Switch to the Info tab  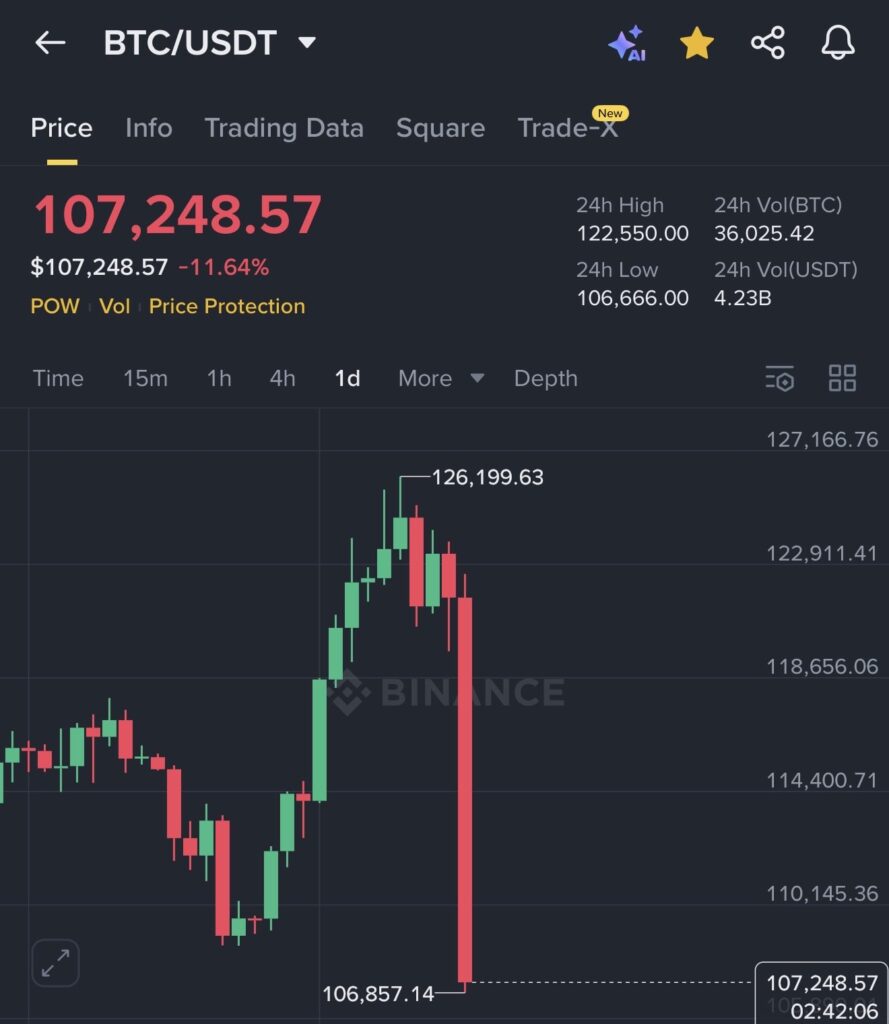148,128
